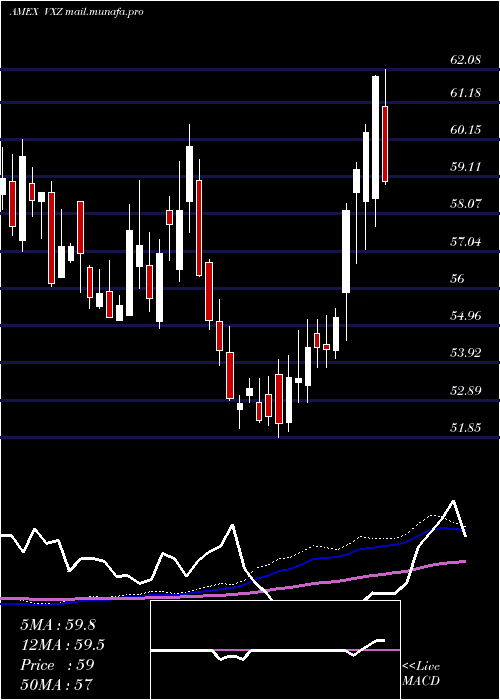Click inside the MACD inset panel

[275, 650]
